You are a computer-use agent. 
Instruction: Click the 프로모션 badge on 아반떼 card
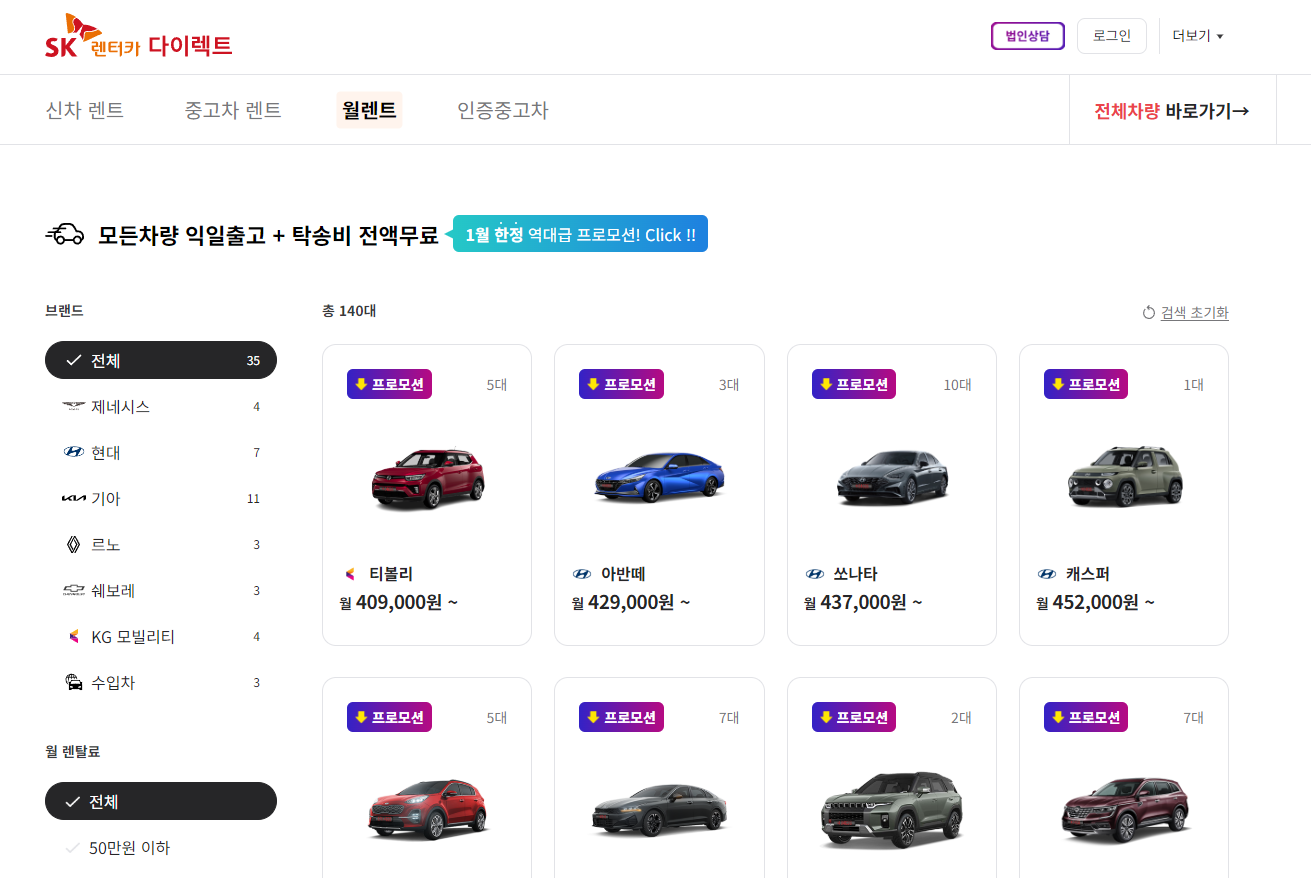click(621, 384)
